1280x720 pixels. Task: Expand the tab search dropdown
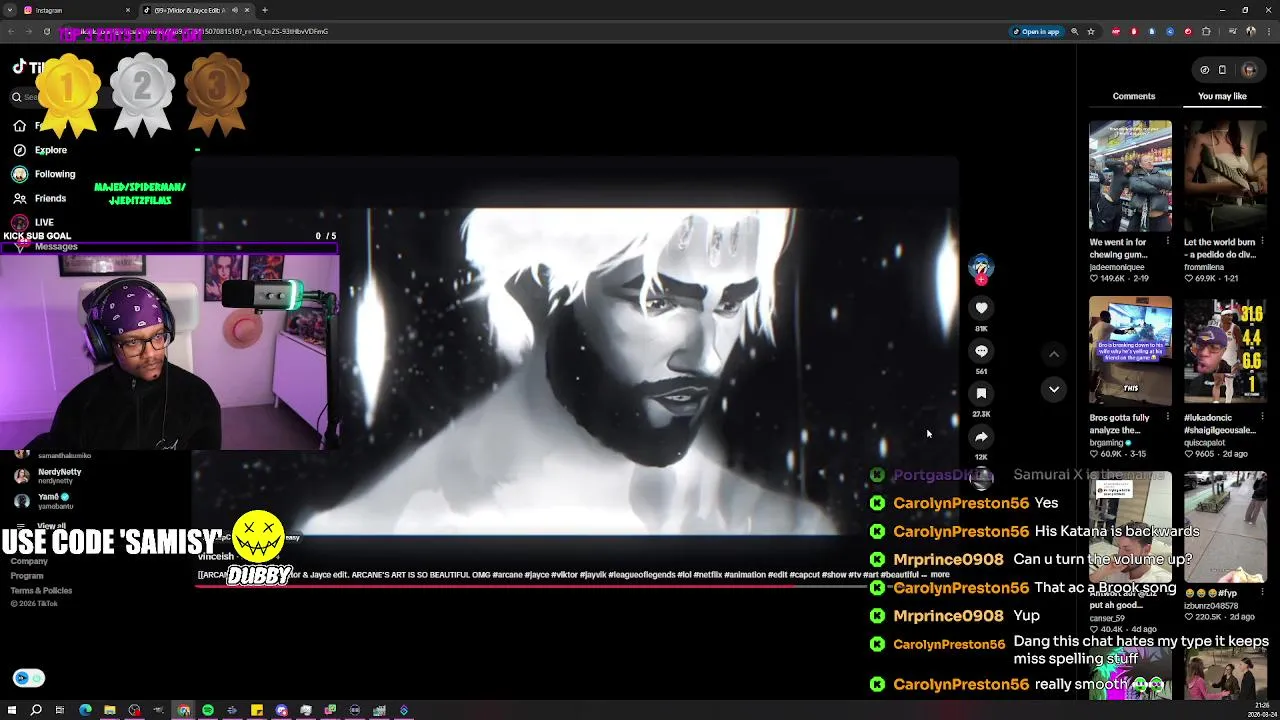[10, 10]
